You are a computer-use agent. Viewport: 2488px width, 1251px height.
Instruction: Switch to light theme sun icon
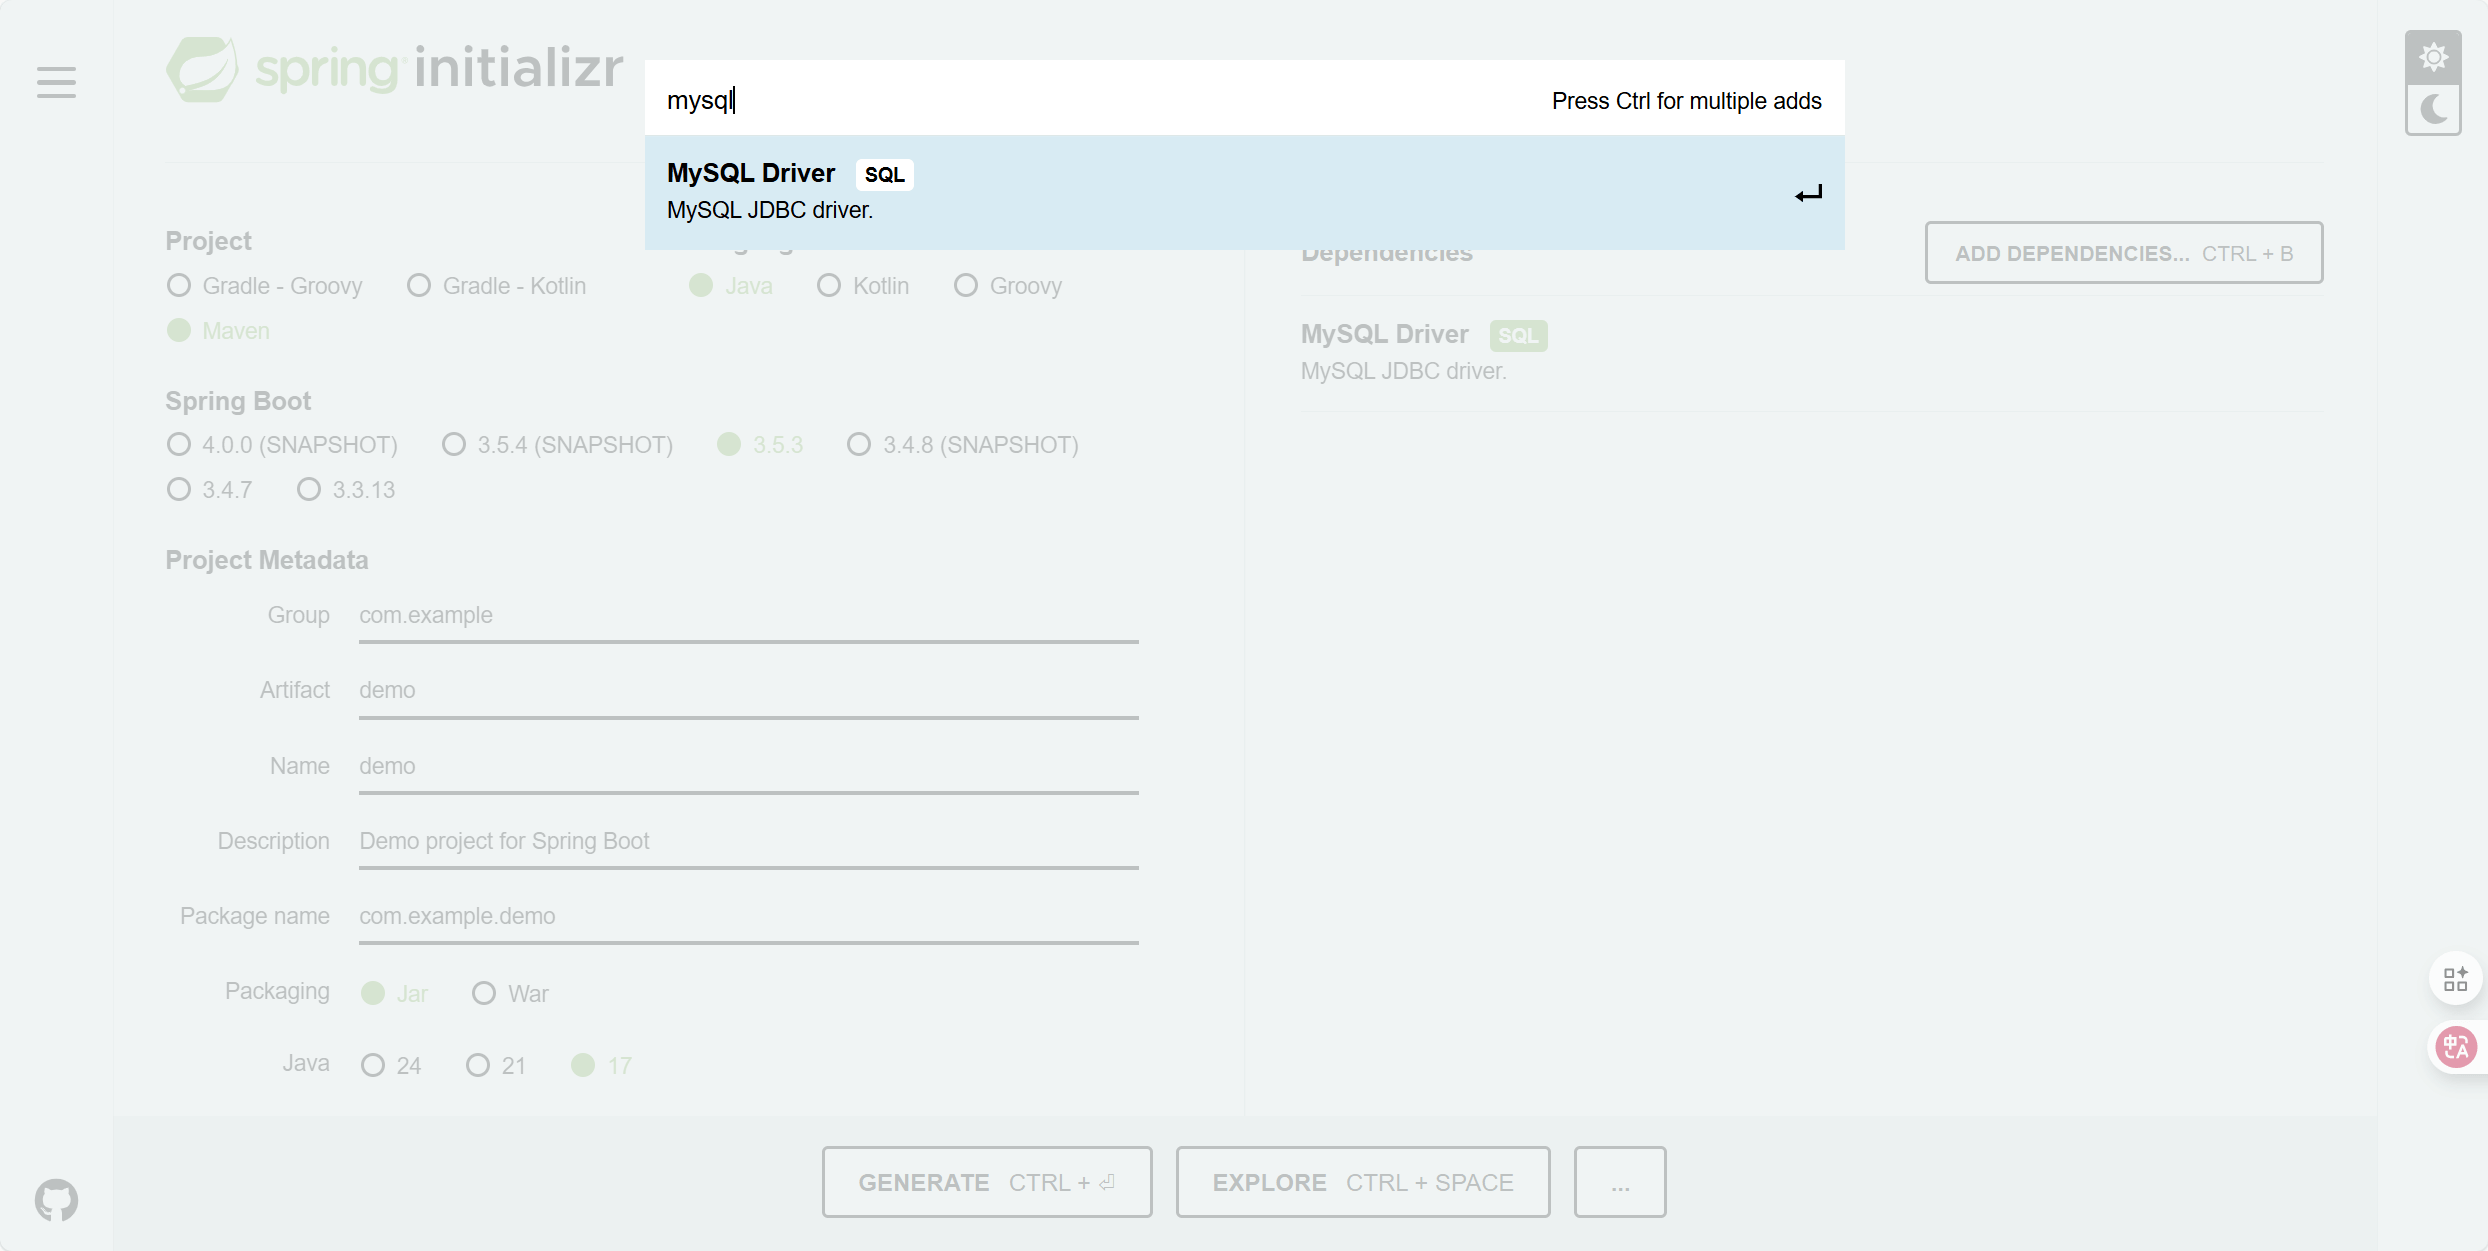[2433, 57]
